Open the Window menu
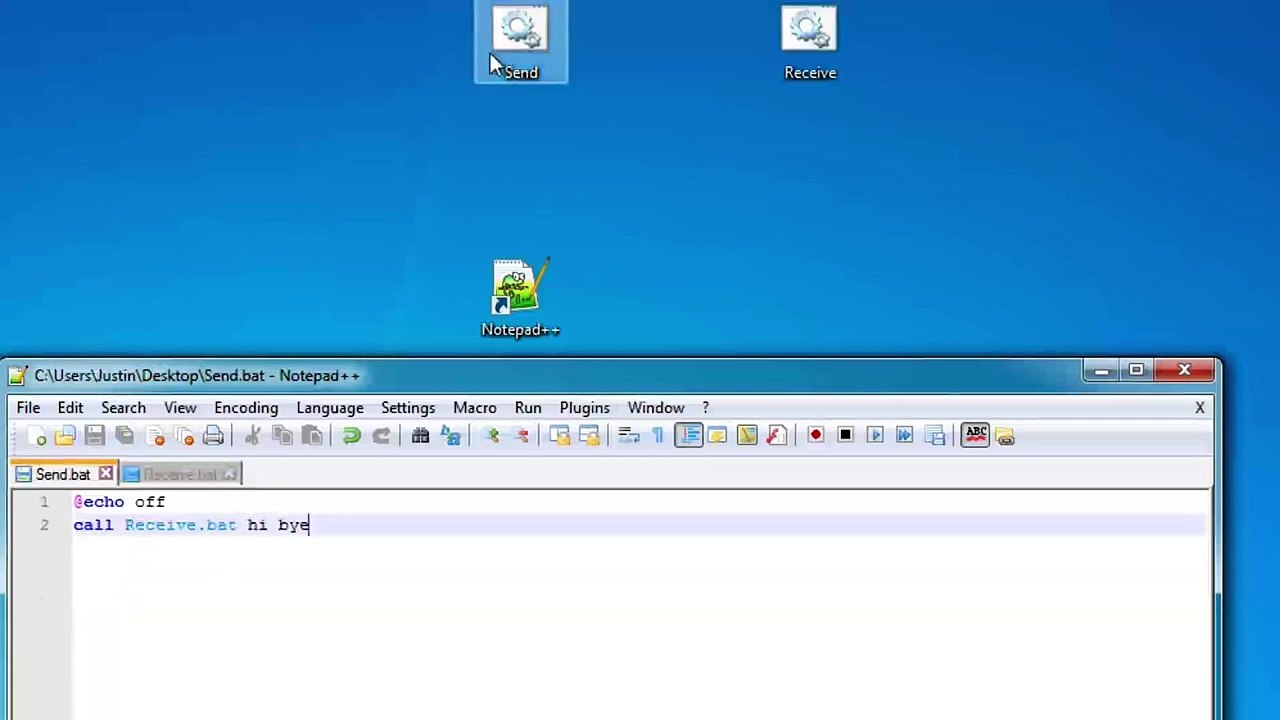1280x720 pixels. (656, 408)
